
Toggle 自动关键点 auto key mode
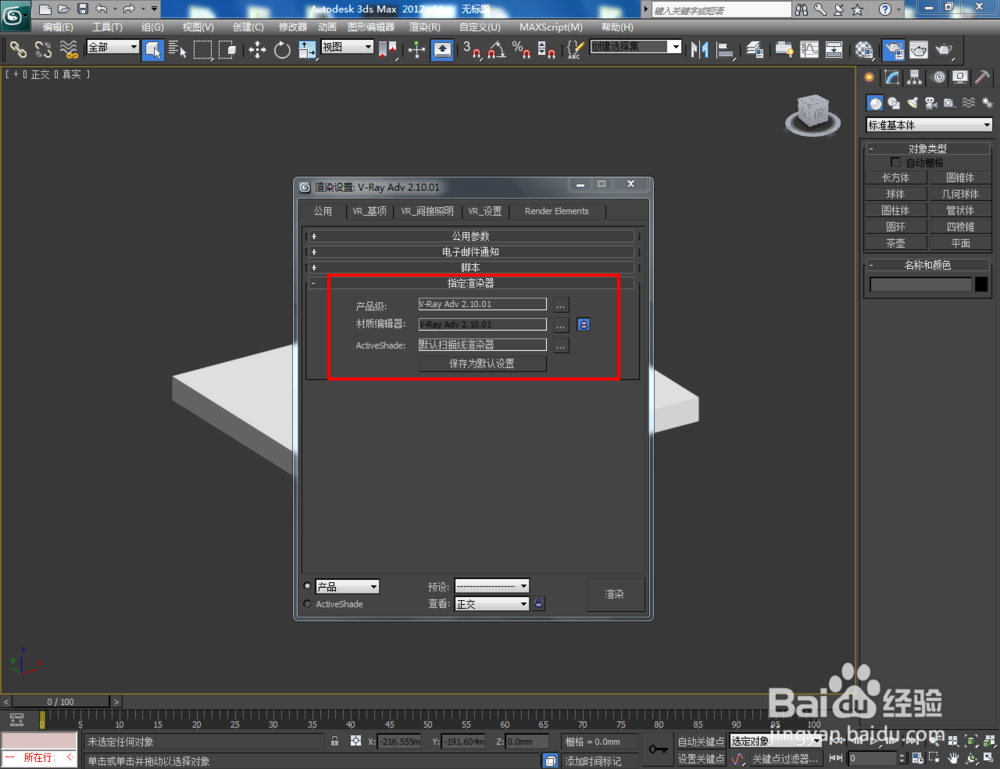pyautogui.click(x=700, y=741)
